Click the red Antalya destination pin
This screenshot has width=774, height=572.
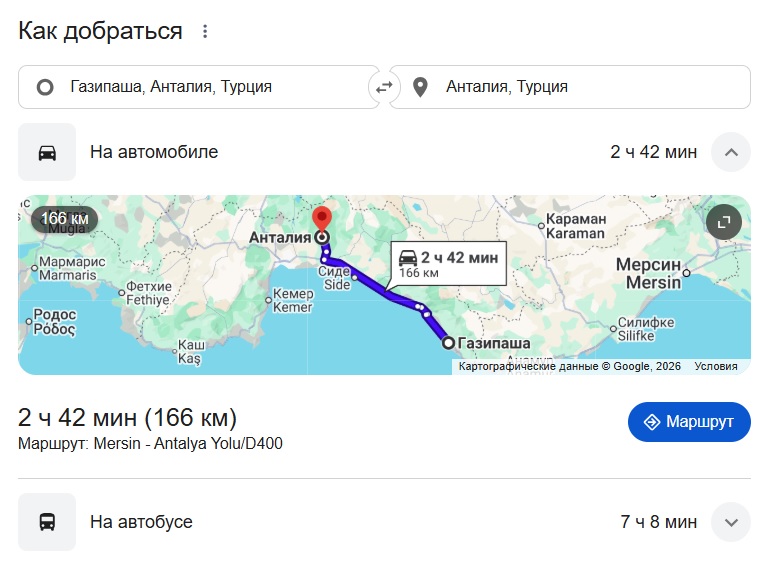click(322, 219)
